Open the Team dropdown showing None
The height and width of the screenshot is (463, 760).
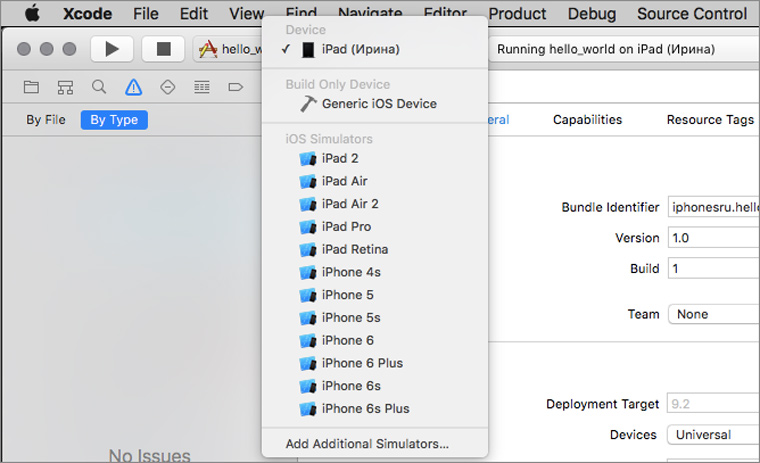pyautogui.click(x=713, y=314)
